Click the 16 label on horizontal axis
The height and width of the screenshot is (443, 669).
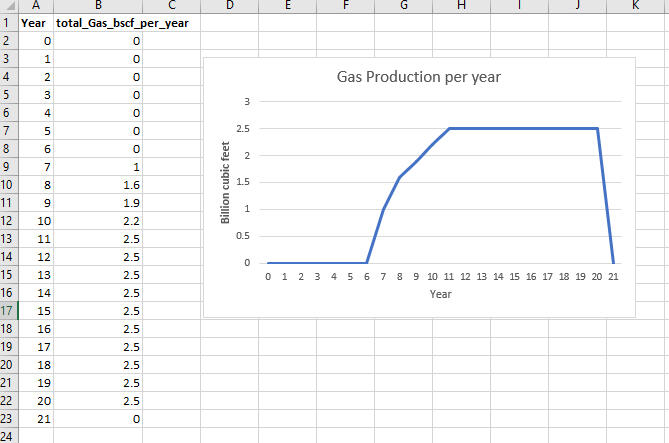point(531,277)
